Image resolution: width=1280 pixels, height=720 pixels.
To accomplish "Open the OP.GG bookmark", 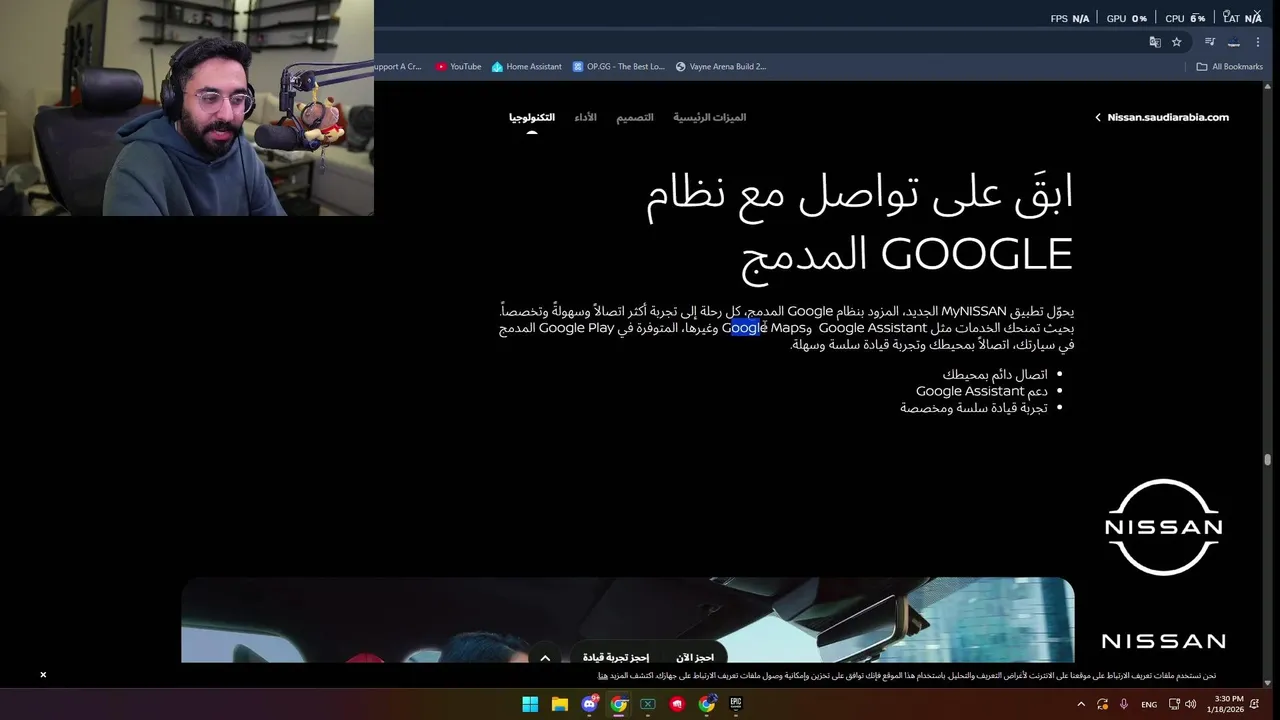I will (619, 67).
